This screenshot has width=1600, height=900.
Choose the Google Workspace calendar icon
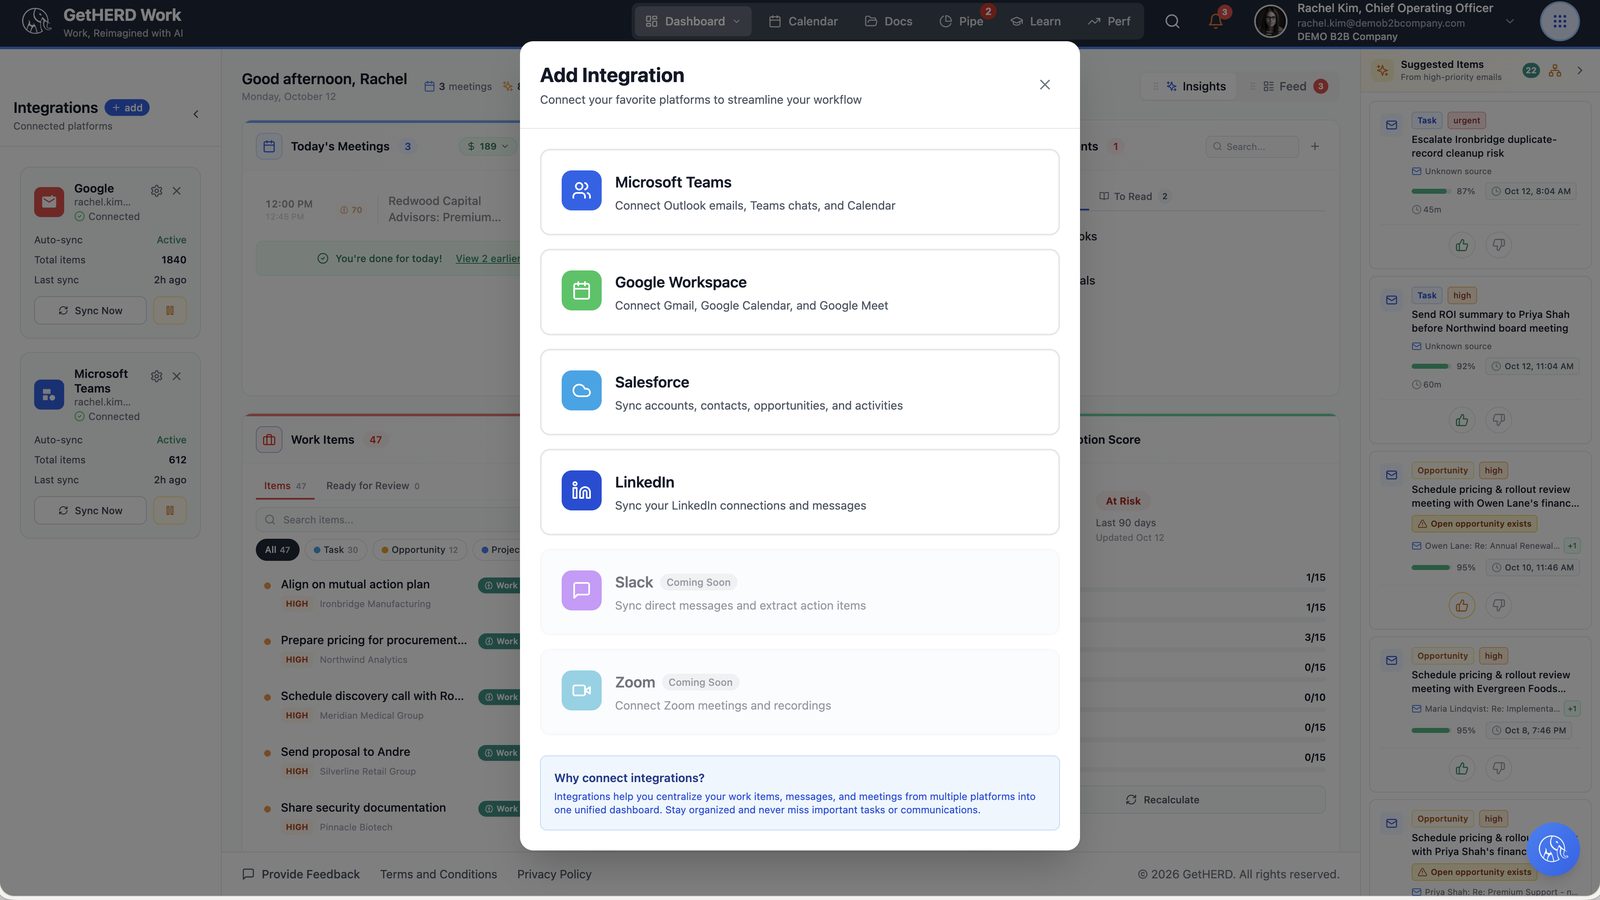[581, 291]
